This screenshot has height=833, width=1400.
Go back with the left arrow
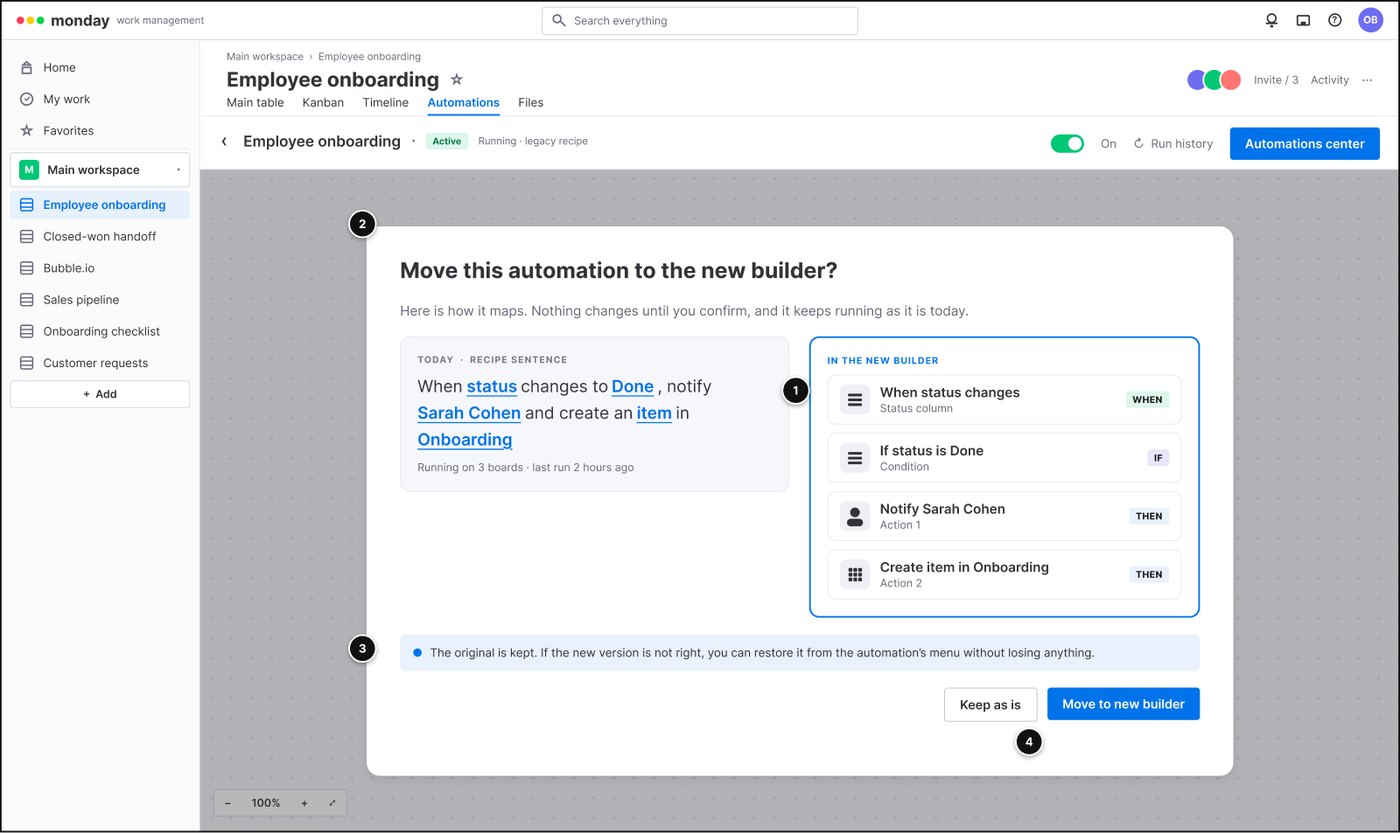pyautogui.click(x=224, y=142)
